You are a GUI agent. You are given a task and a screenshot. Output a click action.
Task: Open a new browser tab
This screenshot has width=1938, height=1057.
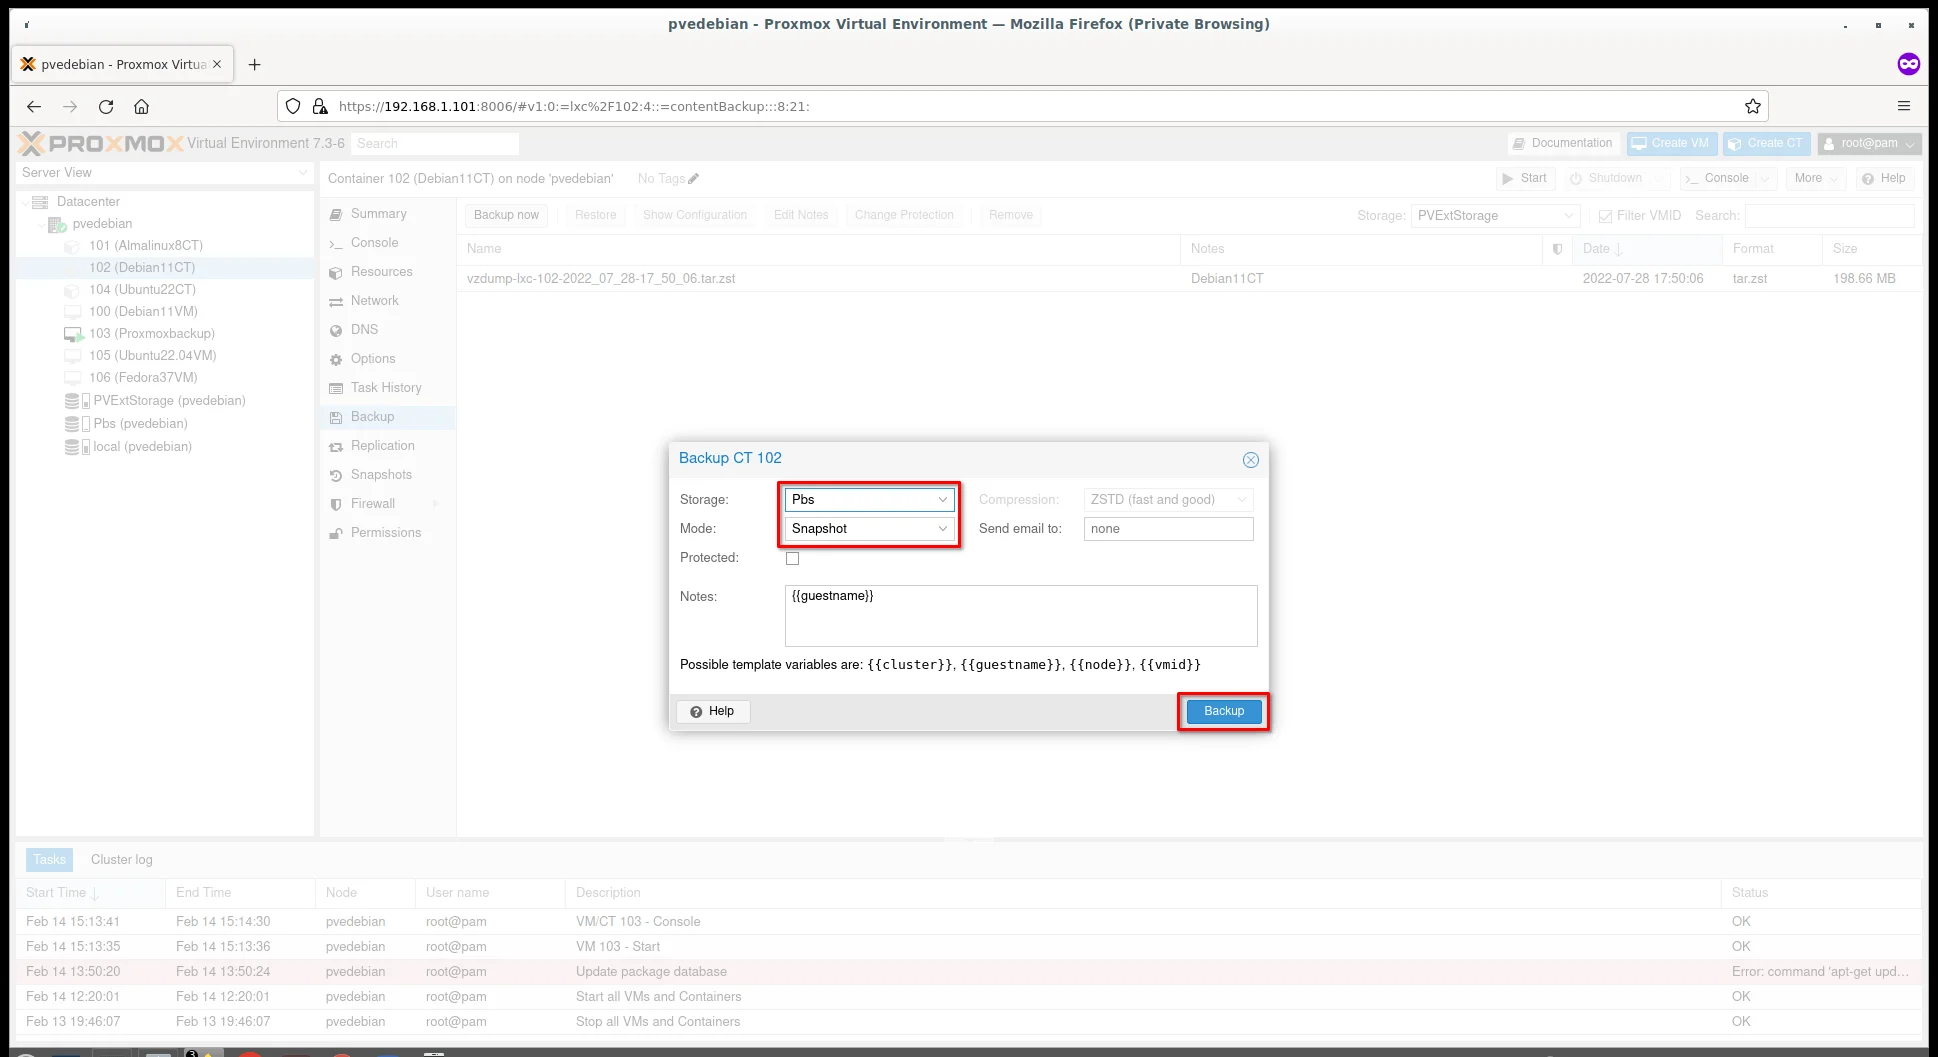click(255, 65)
